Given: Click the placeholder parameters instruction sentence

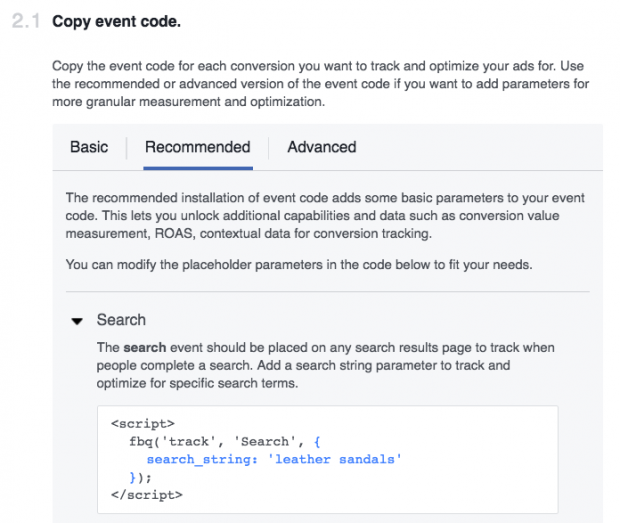Looking at the screenshot, I should (x=299, y=264).
